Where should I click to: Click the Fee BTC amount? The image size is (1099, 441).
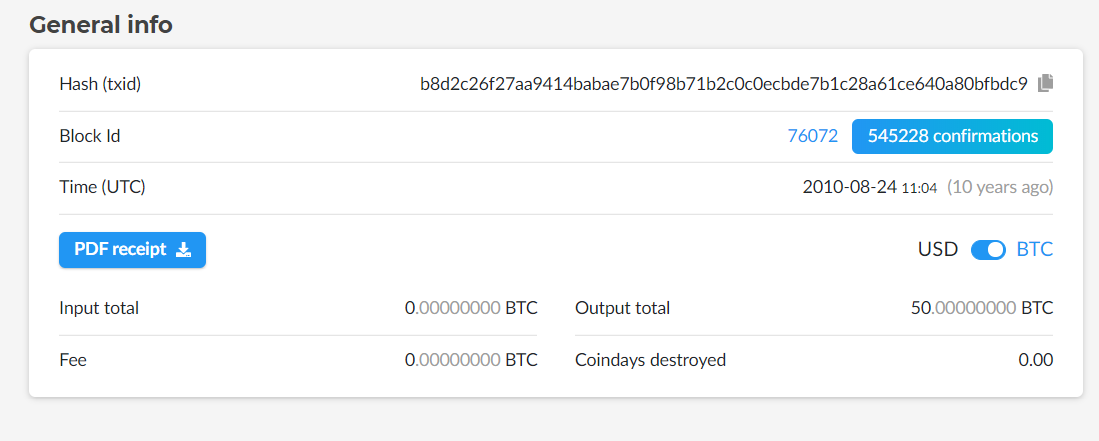pos(471,360)
